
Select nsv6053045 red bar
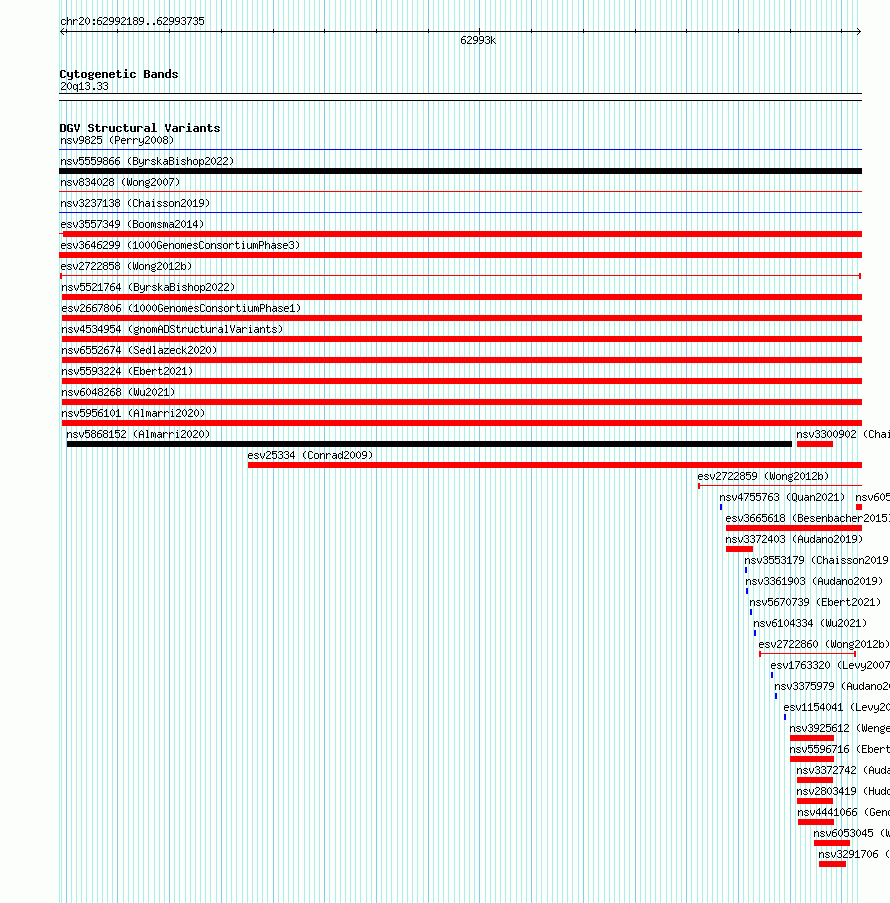coord(832,843)
